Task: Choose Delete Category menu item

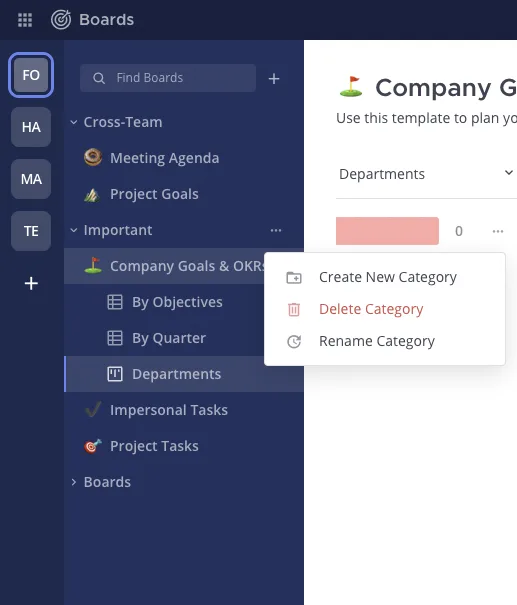Action: click(385, 309)
